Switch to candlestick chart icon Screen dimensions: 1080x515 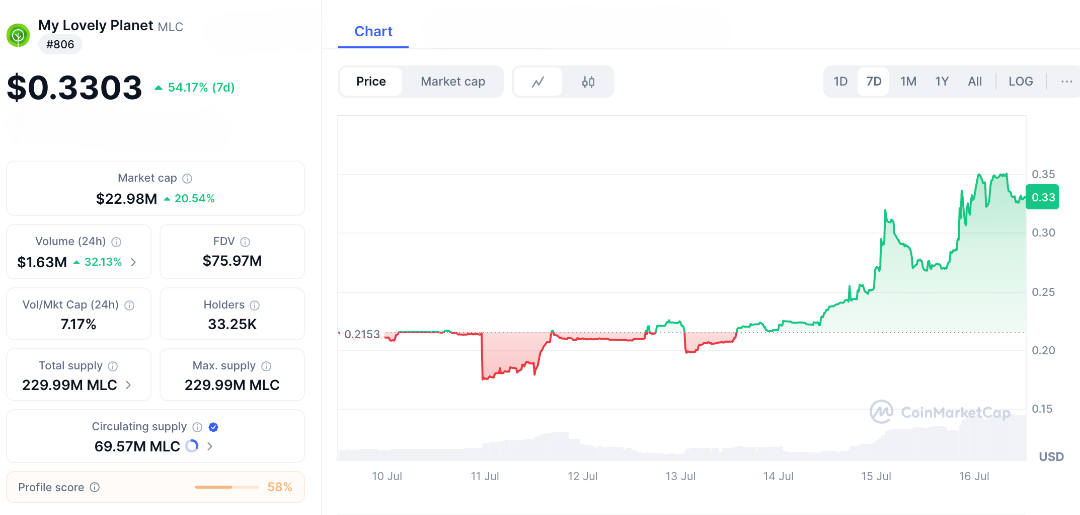588,82
